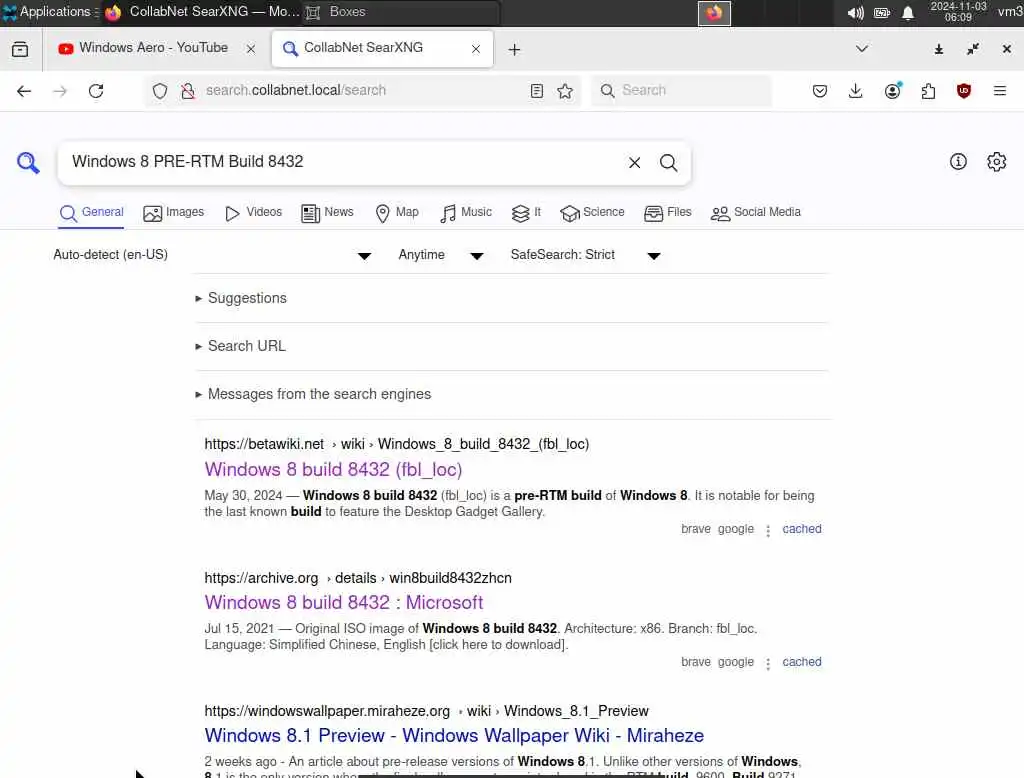Open uBlock Origin extension icon
Image resolution: width=1024 pixels, height=778 pixels.
[x=963, y=91]
